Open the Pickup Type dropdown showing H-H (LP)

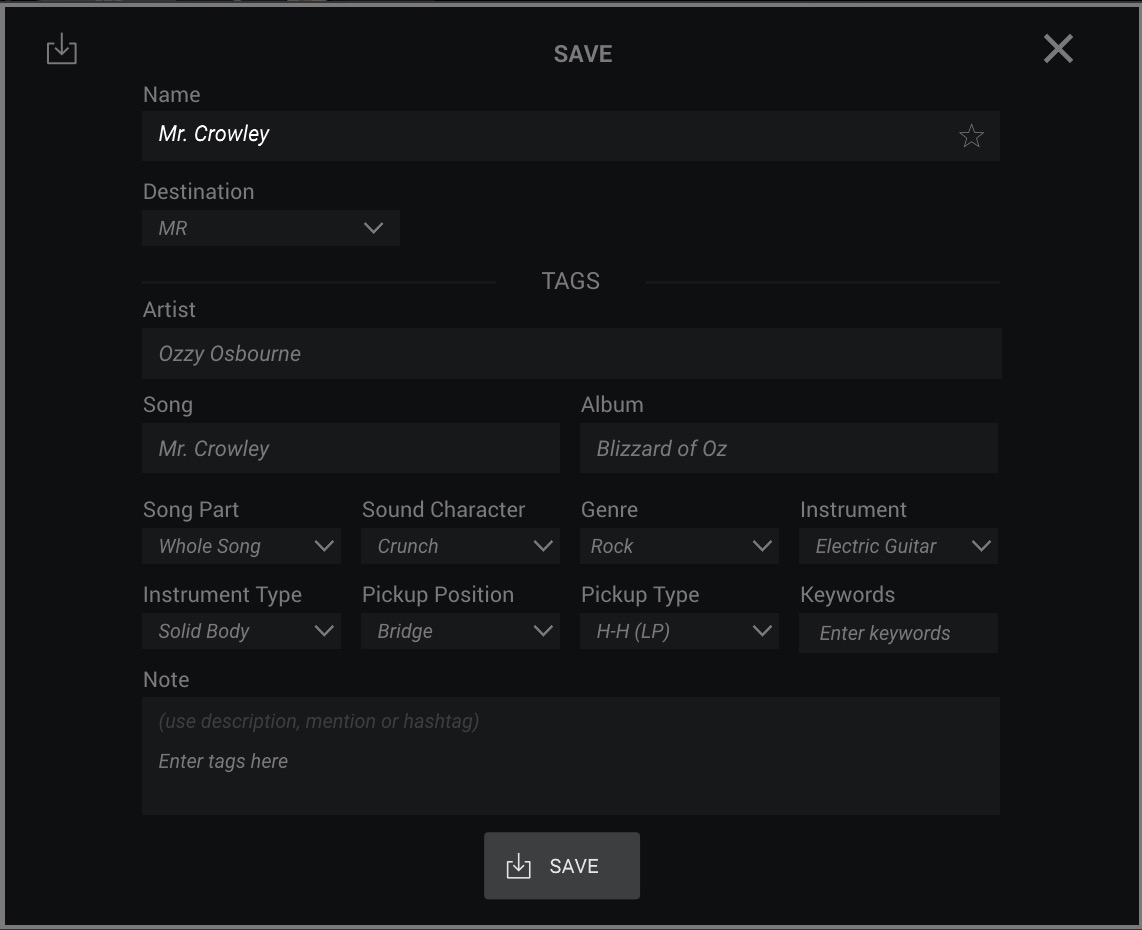point(679,631)
